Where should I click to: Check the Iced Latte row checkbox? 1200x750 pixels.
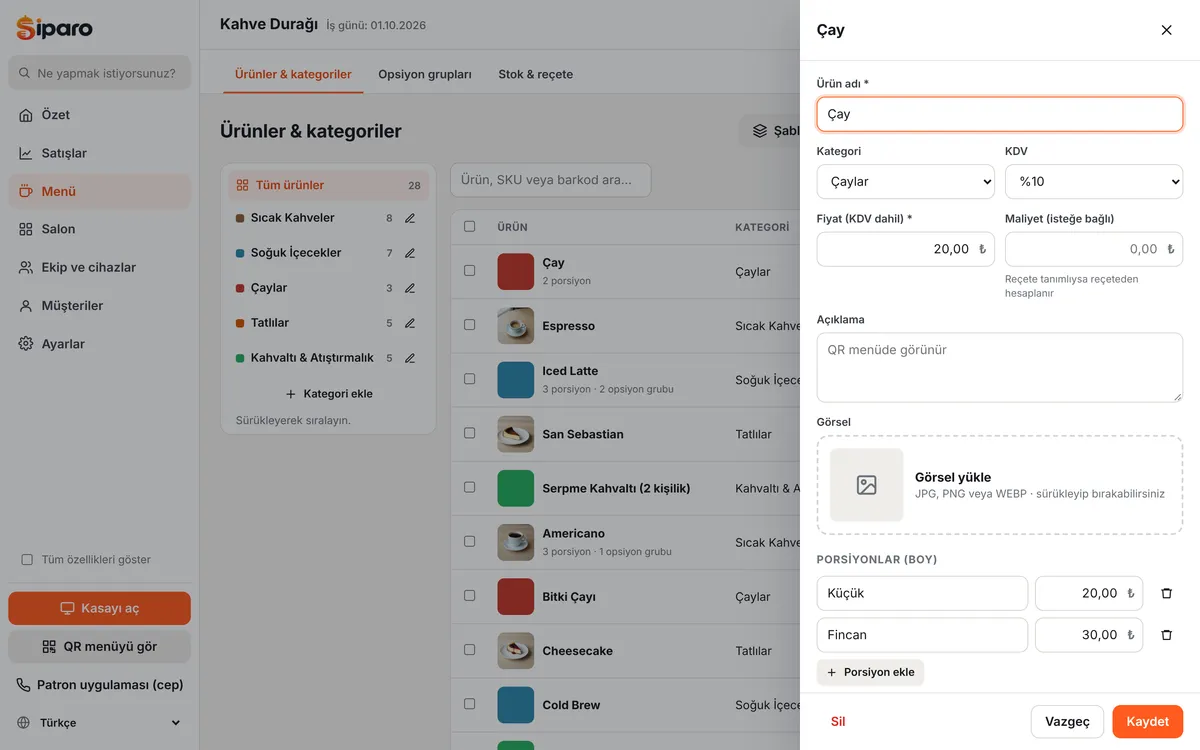pyautogui.click(x=470, y=379)
